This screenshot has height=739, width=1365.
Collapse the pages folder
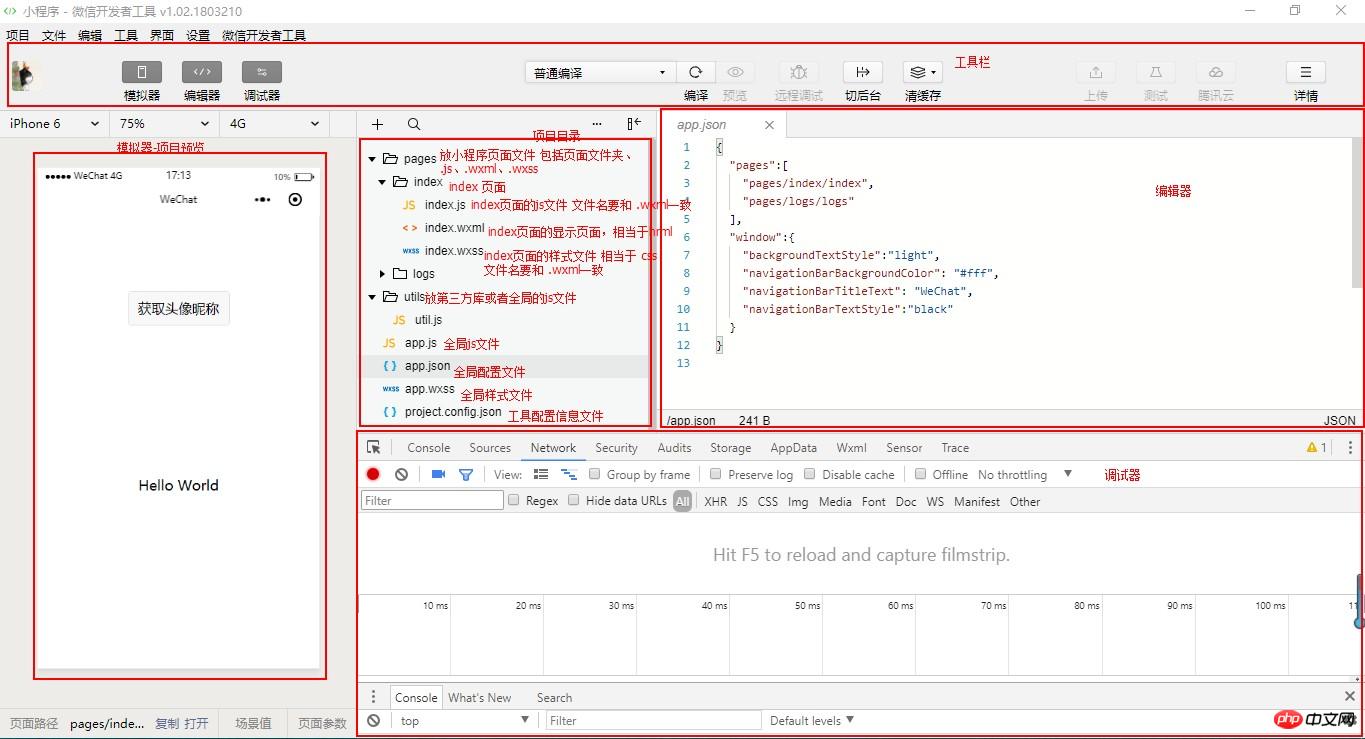372,159
